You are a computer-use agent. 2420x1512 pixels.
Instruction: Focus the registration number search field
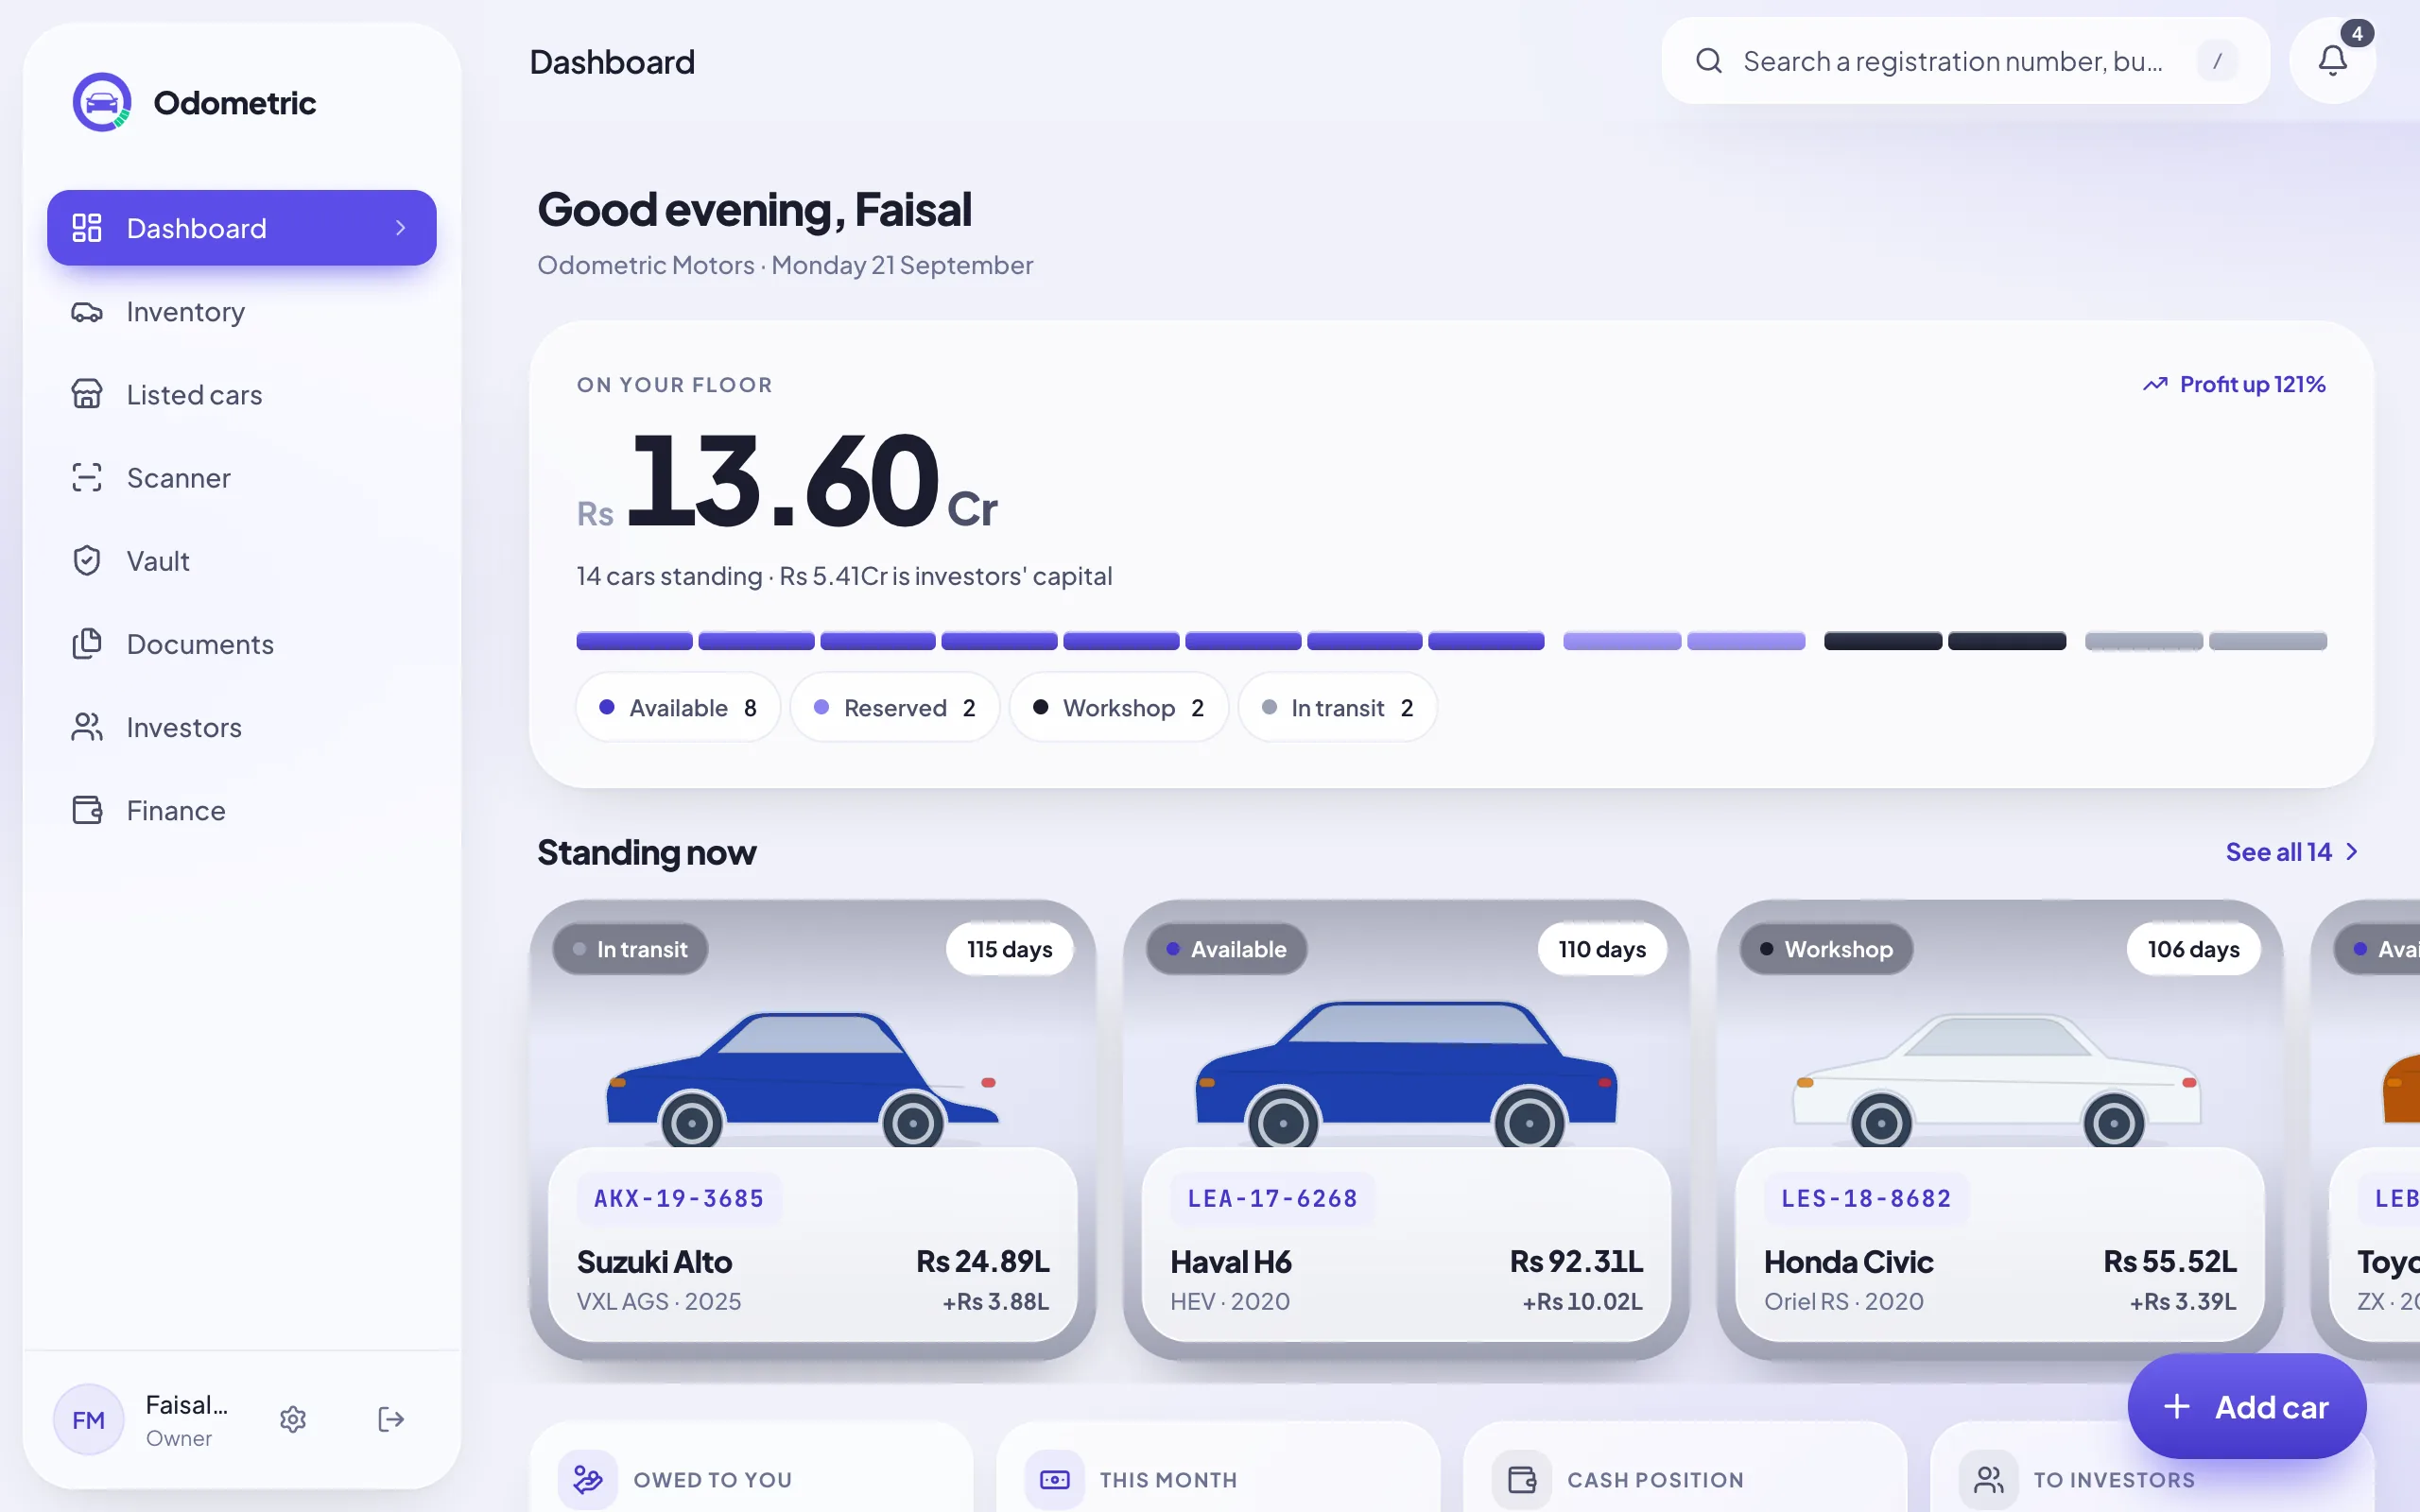point(1965,61)
